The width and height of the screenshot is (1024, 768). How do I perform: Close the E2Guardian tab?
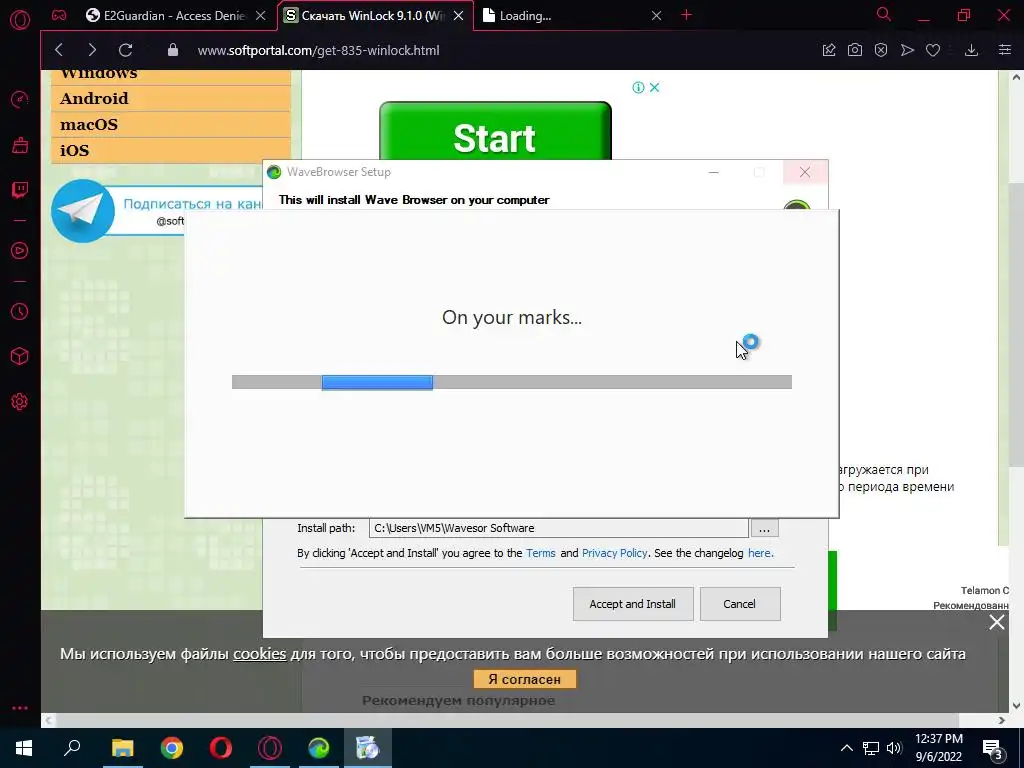point(261,16)
